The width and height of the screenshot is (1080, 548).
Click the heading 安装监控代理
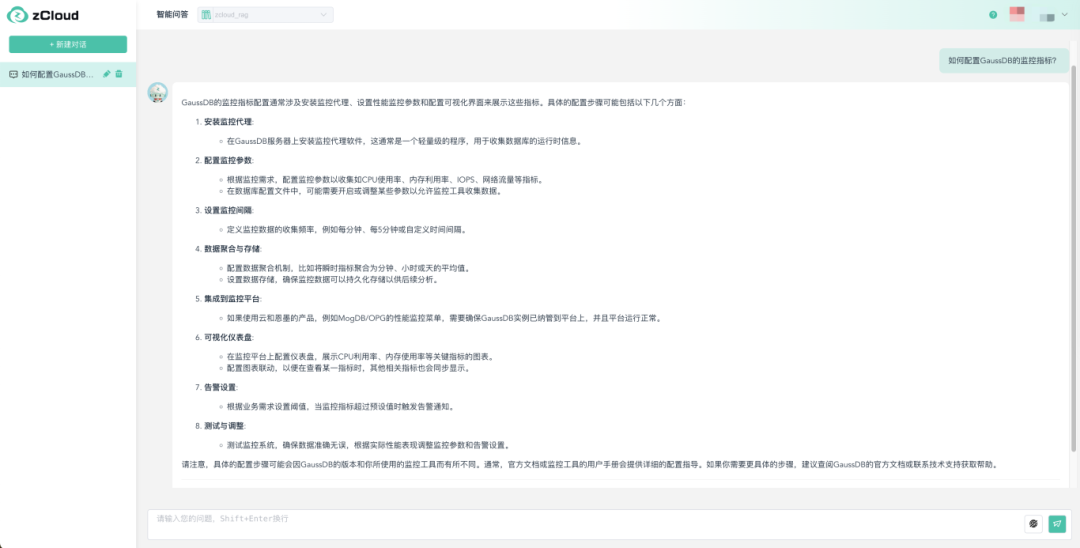pos(229,122)
